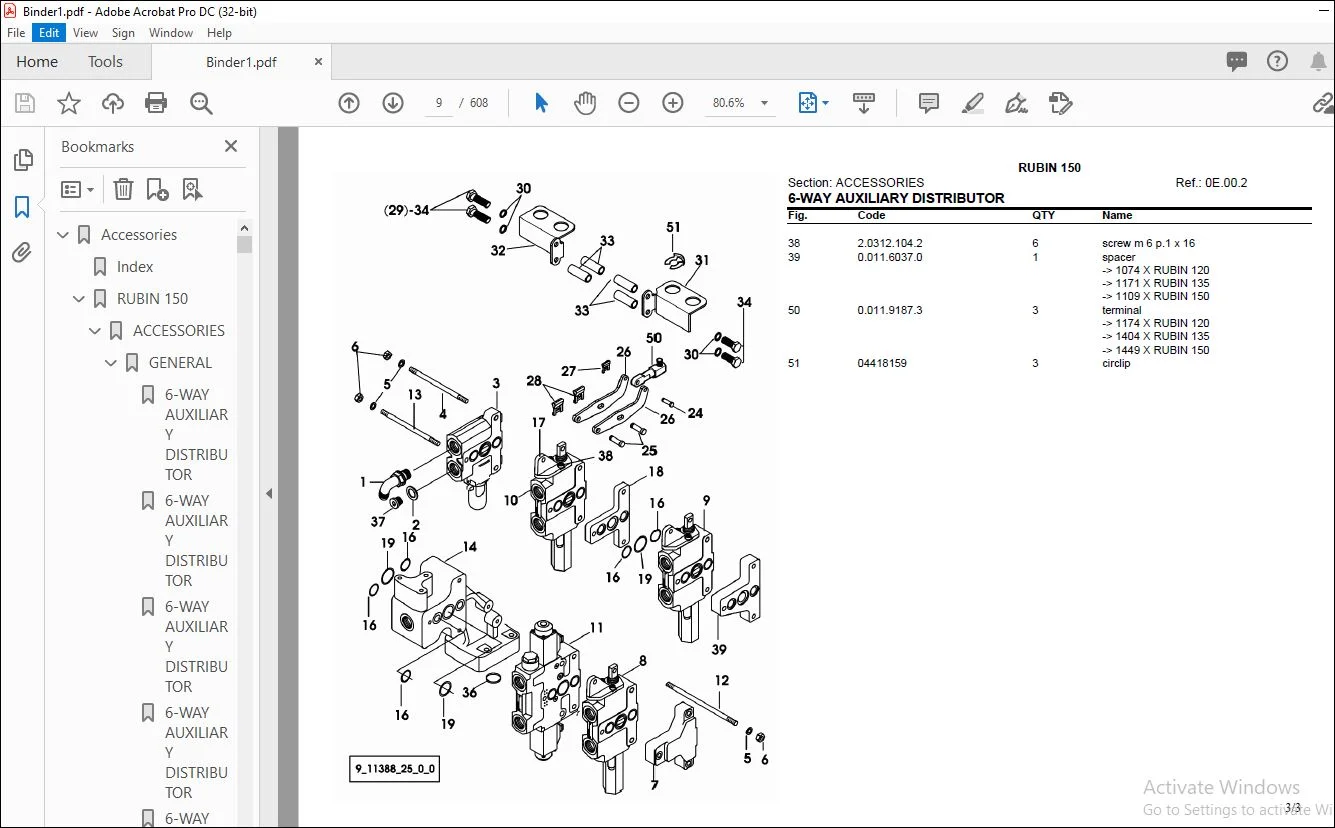Open the Sign menu
The width and height of the screenshot is (1335, 828).
click(x=123, y=33)
